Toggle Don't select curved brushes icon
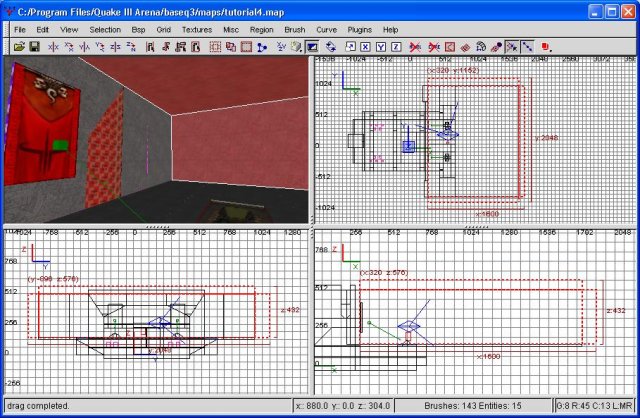The height and width of the screenshot is (418, 640). (434, 47)
